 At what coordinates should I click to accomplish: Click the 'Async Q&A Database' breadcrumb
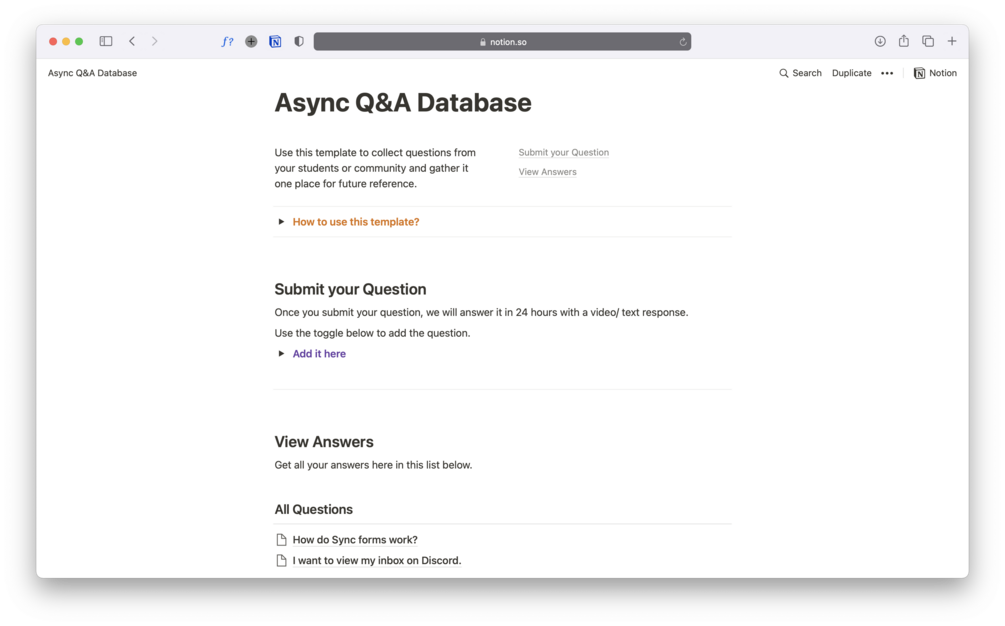pyautogui.click(x=92, y=72)
